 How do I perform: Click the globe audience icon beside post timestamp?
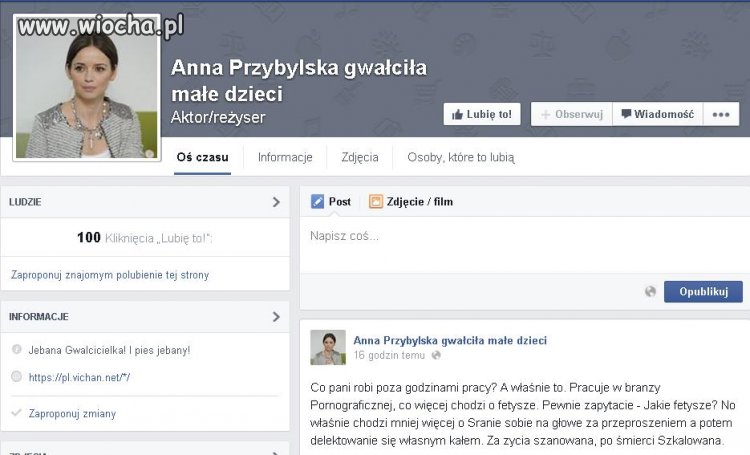[436, 355]
